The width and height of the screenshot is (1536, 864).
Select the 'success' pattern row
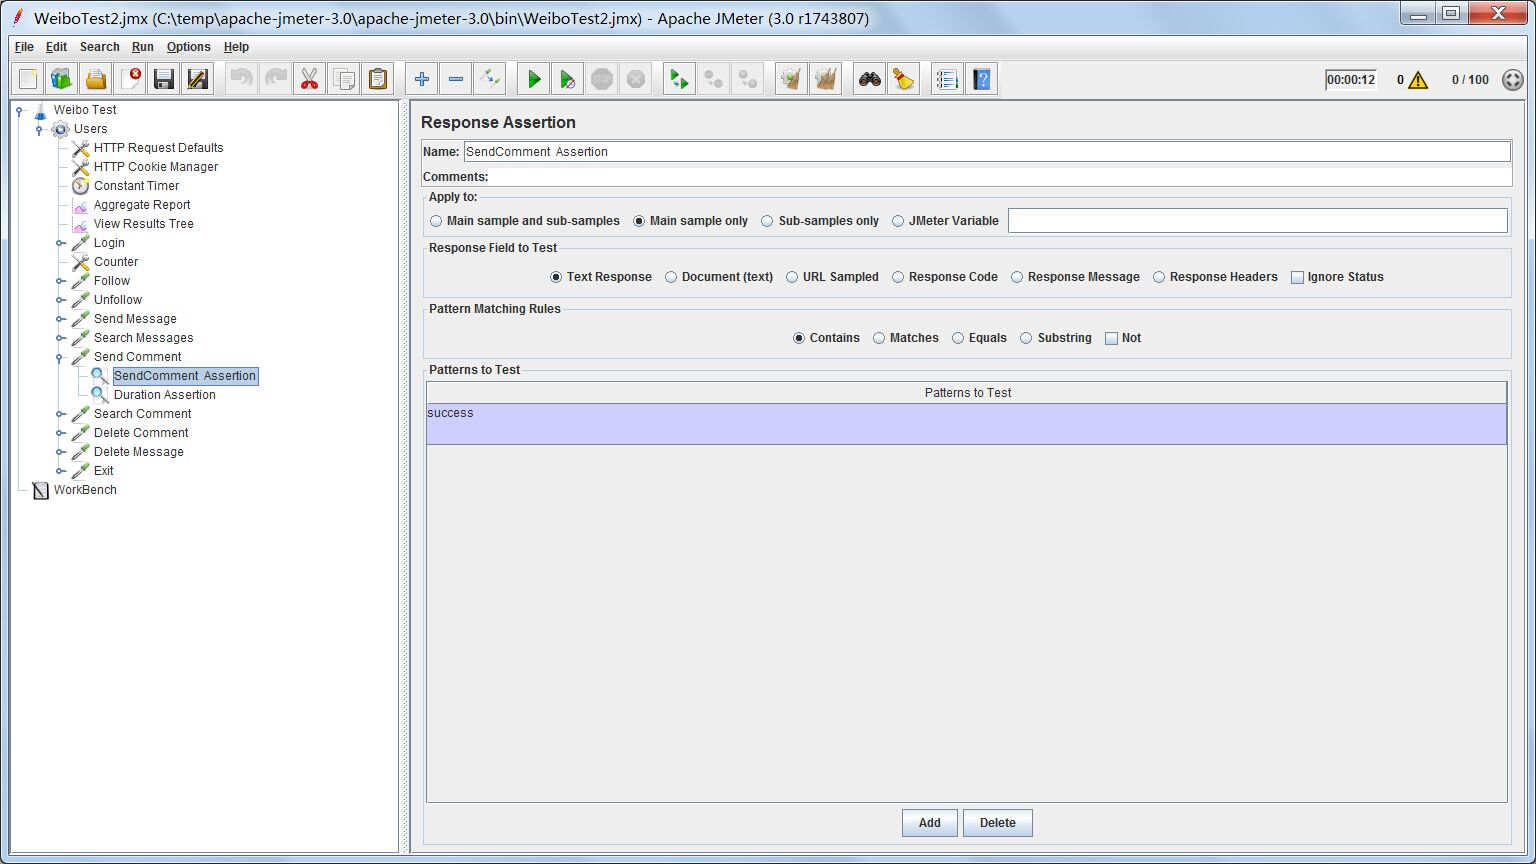(x=966, y=424)
